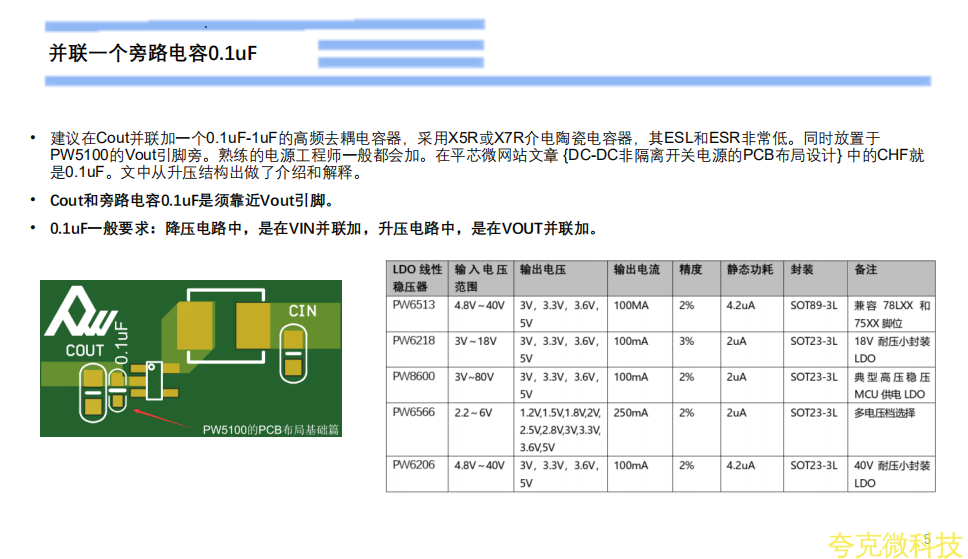
Task: Click the COUT label on the PCB
Action: [85, 350]
